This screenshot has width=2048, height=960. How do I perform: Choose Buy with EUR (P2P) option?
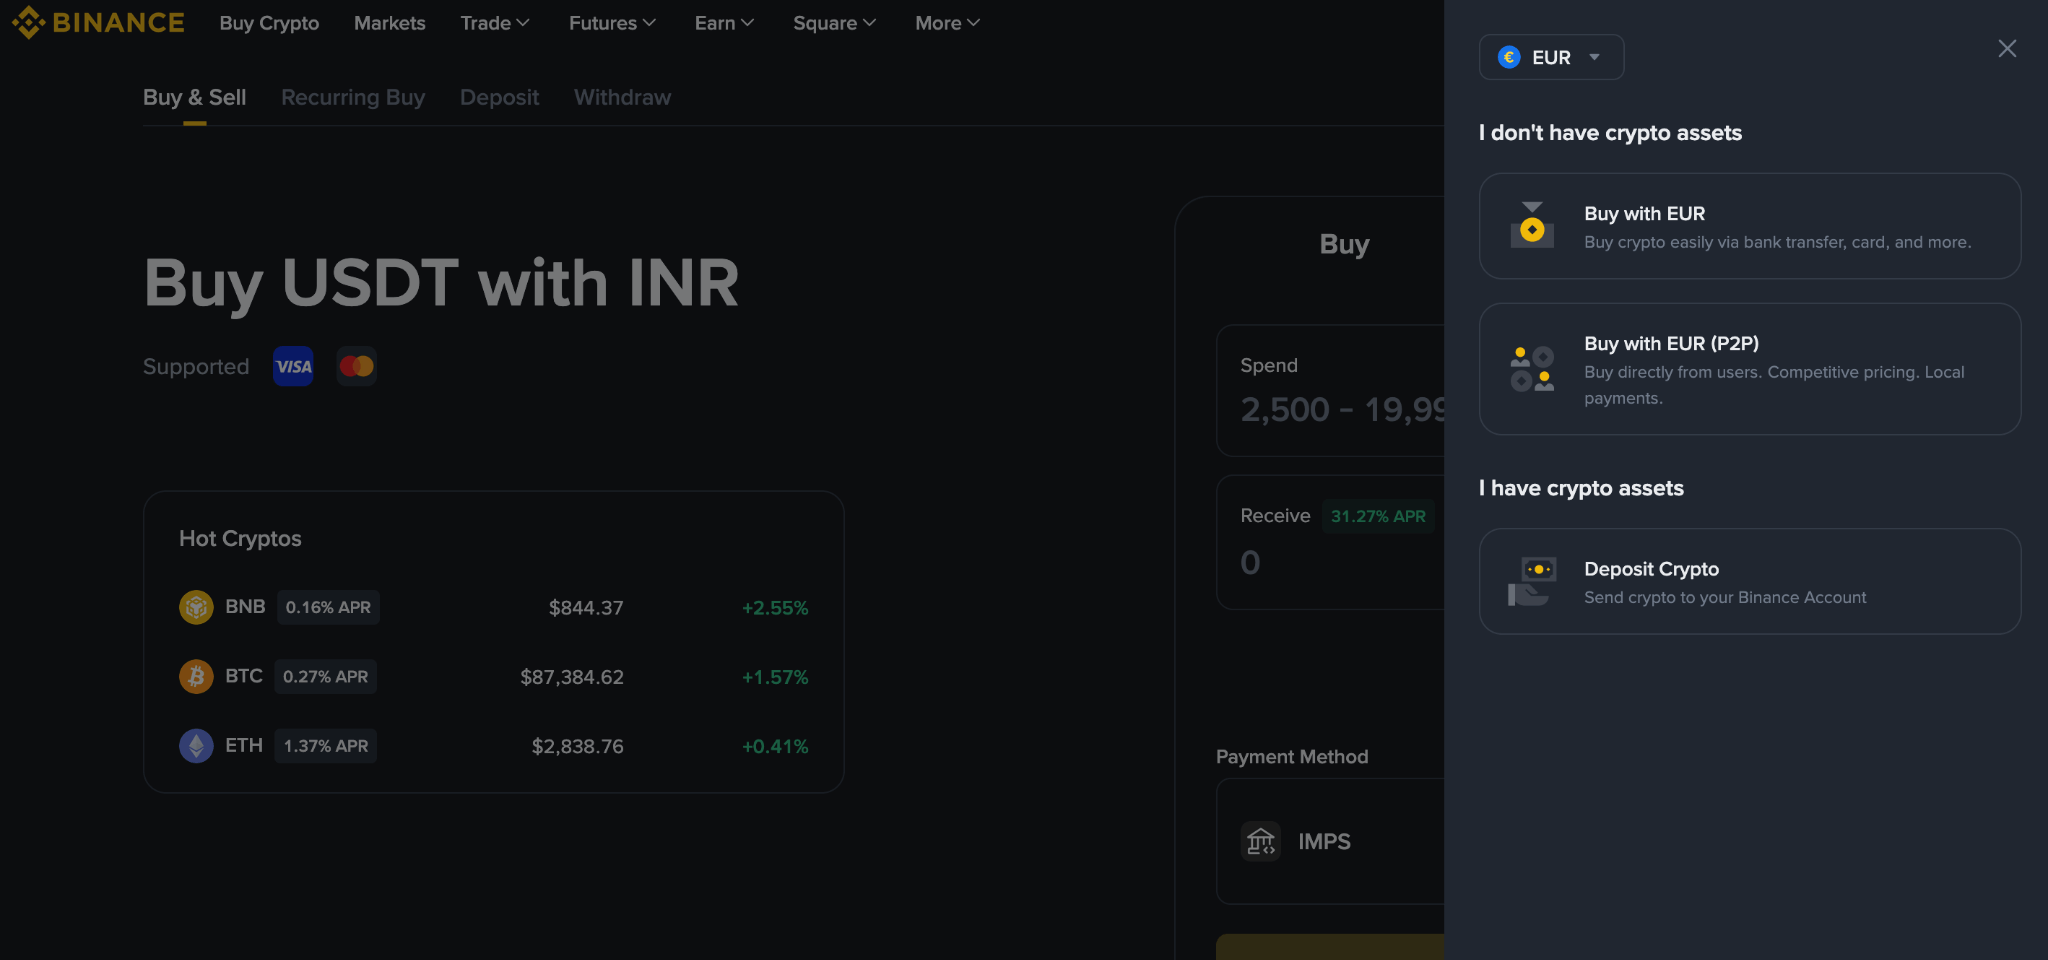[x=1750, y=369]
